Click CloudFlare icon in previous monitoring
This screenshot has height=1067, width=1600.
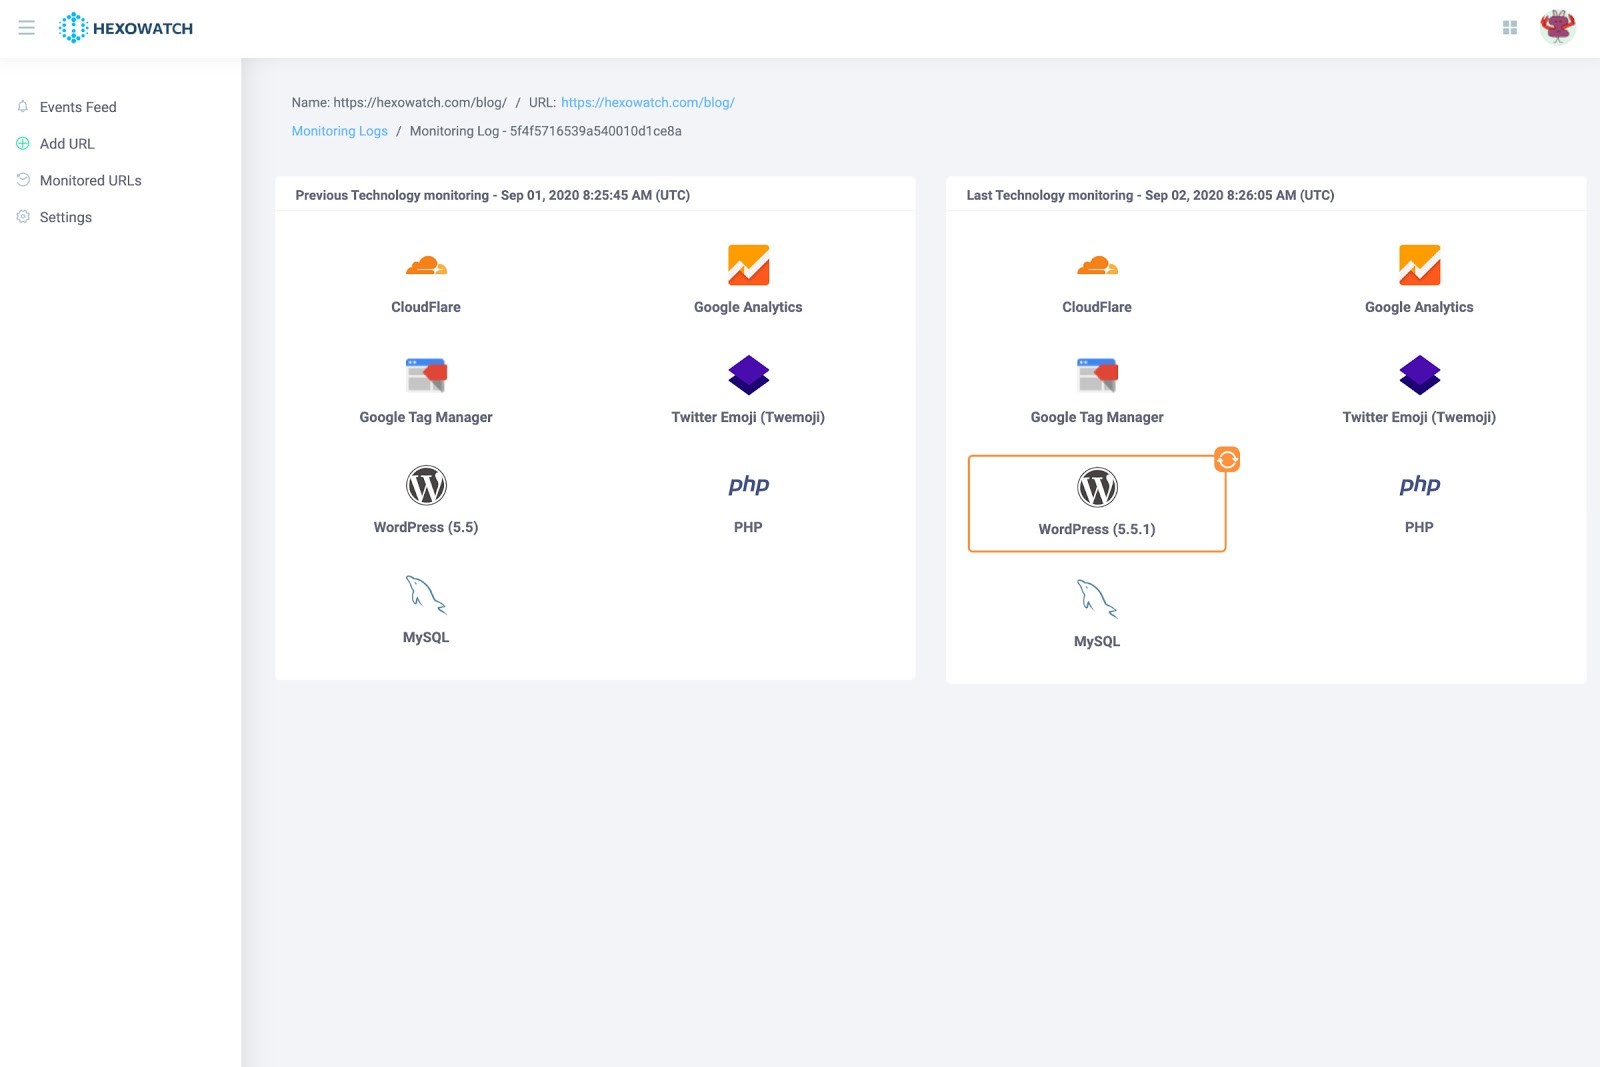click(426, 265)
